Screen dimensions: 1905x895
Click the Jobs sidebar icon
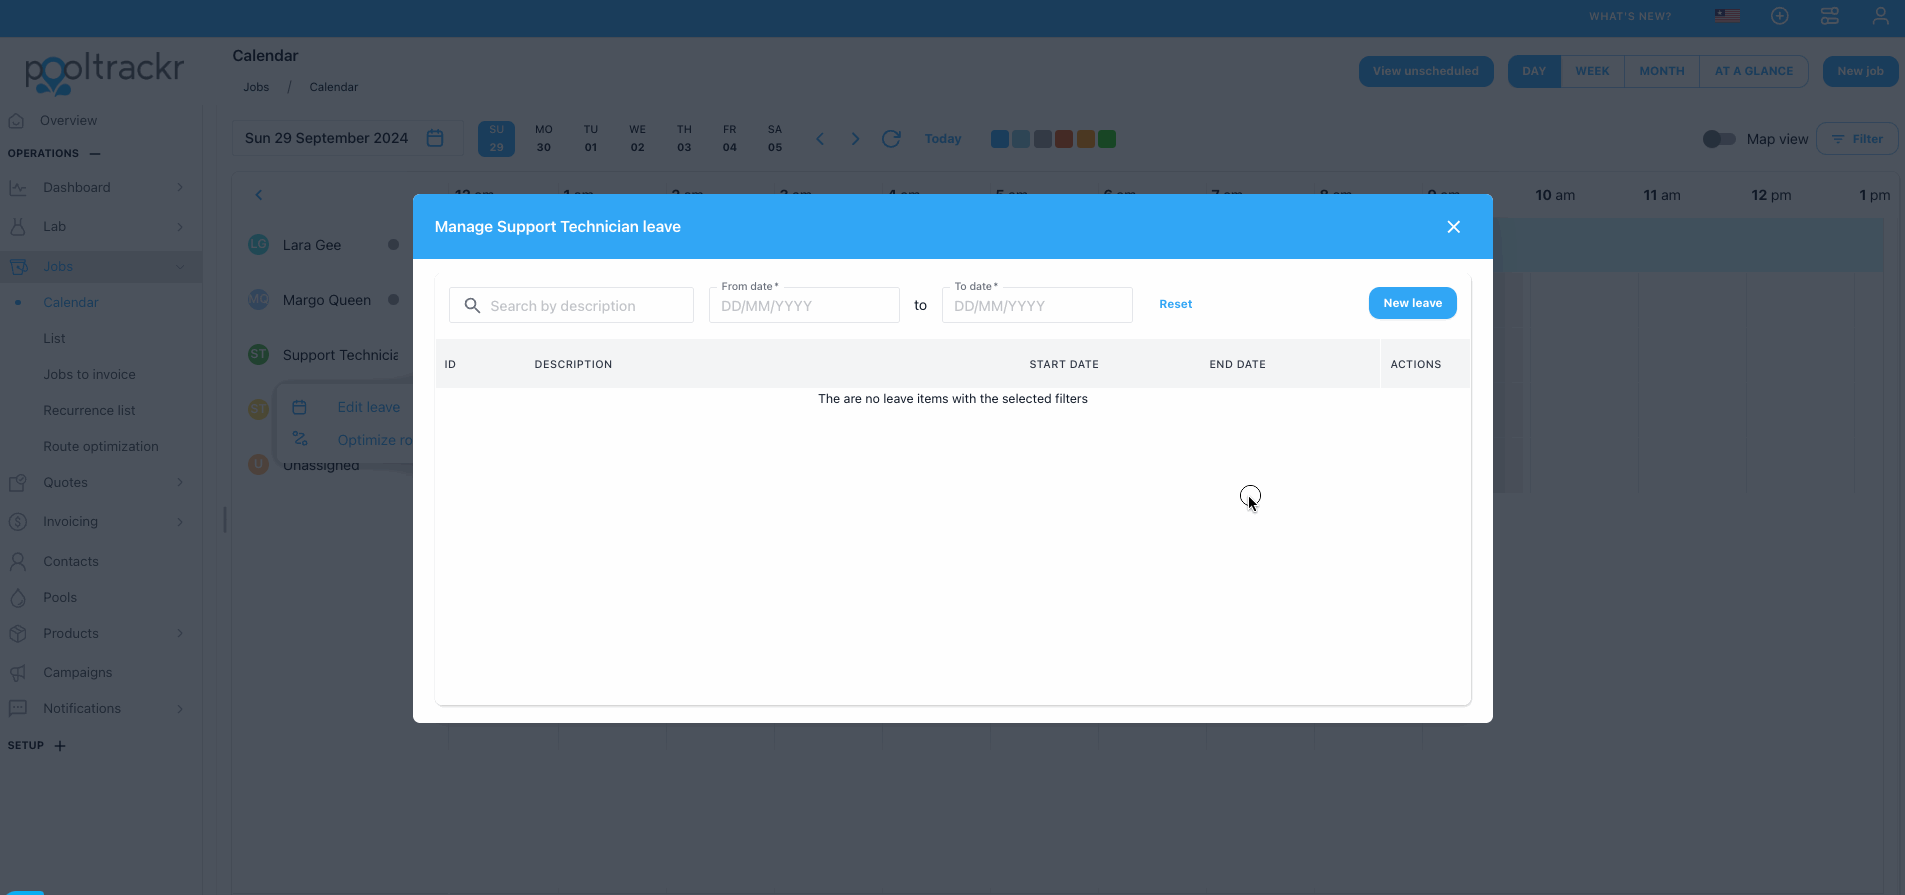(18, 266)
